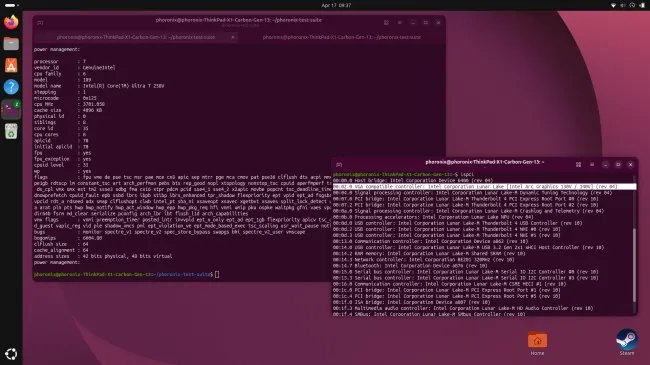This screenshot has width=650, height=365.
Task: Open the Help icon in the dock
Action: point(11,87)
